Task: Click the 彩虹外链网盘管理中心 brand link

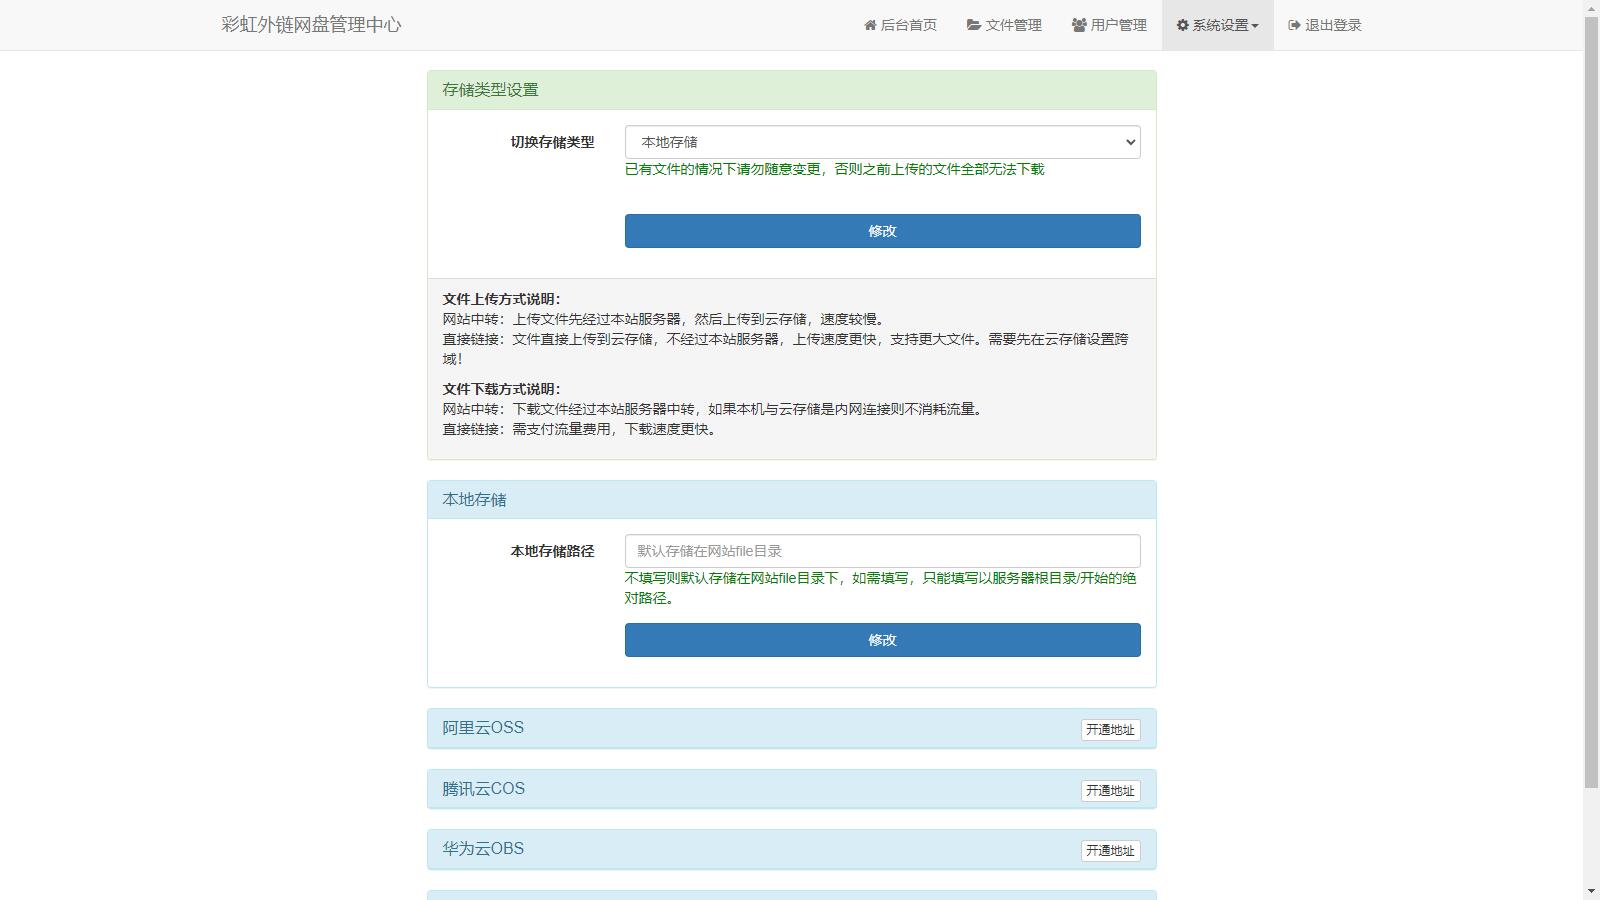Action: tap(311, 25)
